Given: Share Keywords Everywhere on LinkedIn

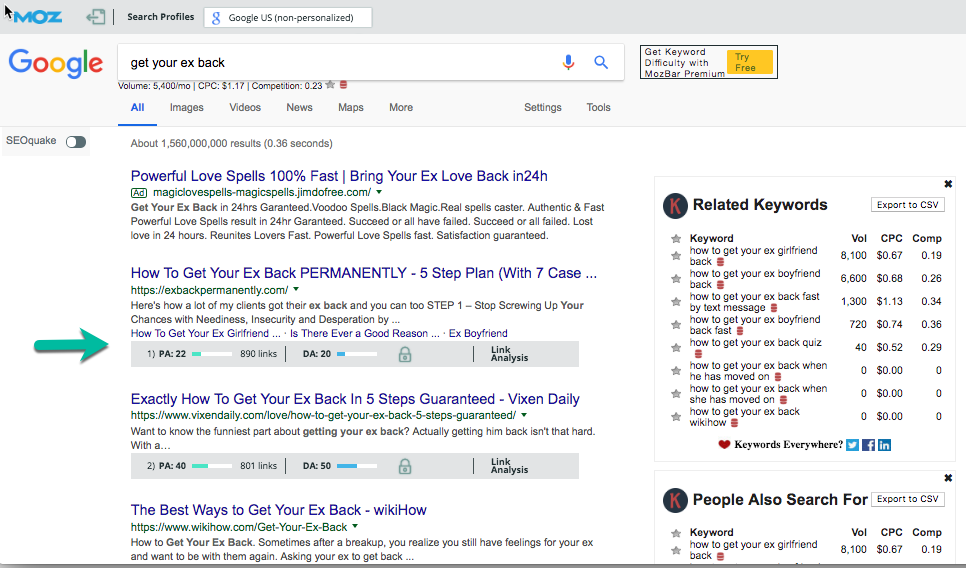Looking at the screenshot, I should [884, 445].
